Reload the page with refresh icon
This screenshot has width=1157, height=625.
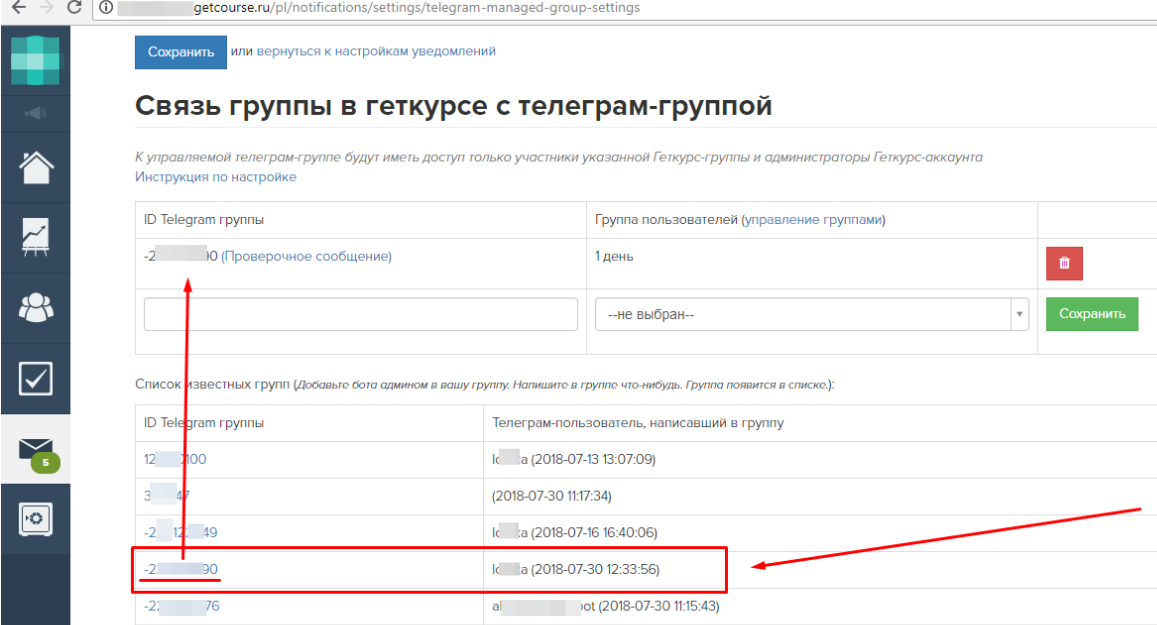74,7
